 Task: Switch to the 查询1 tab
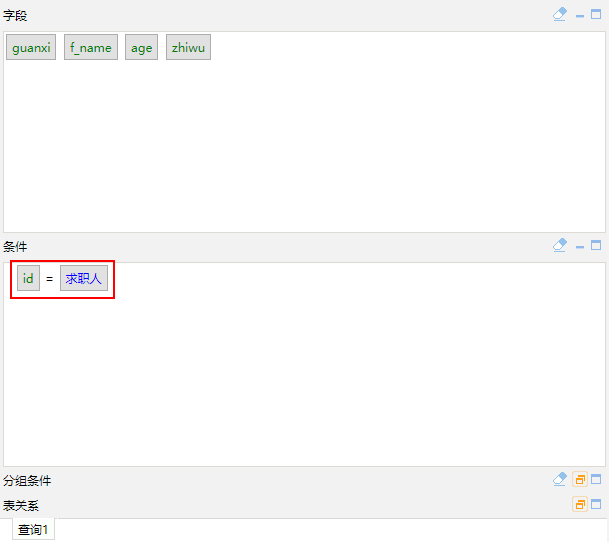point(33,530)
